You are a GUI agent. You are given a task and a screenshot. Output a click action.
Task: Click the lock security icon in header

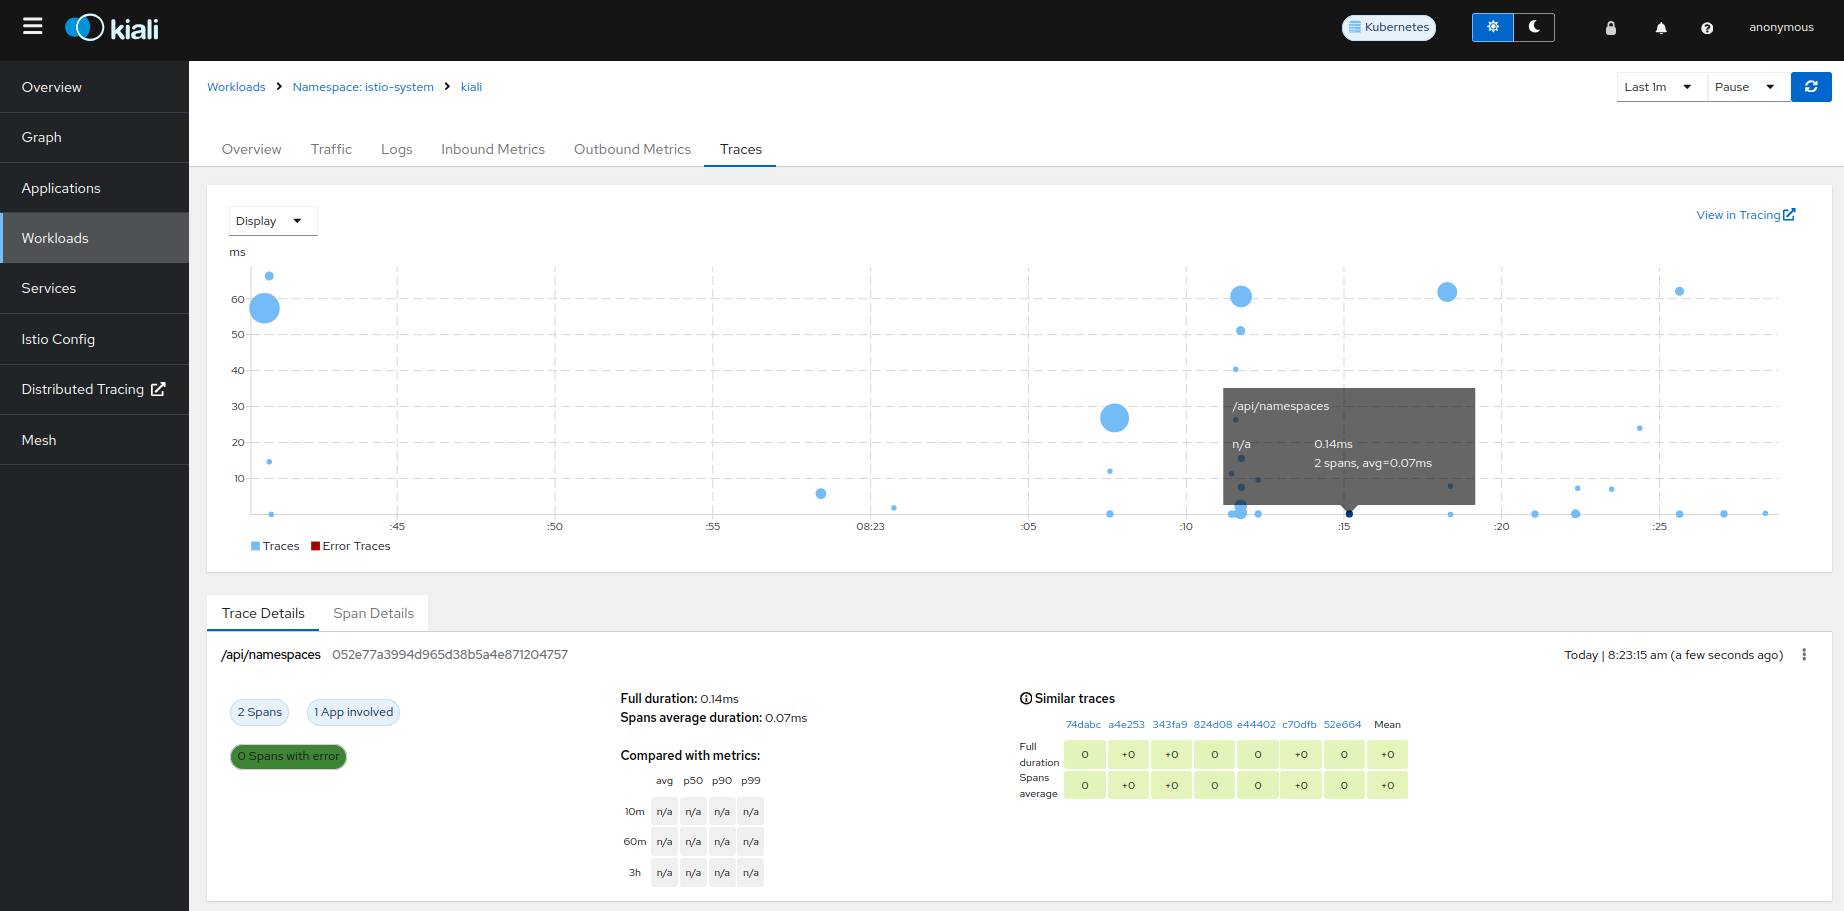(1610, 28)
